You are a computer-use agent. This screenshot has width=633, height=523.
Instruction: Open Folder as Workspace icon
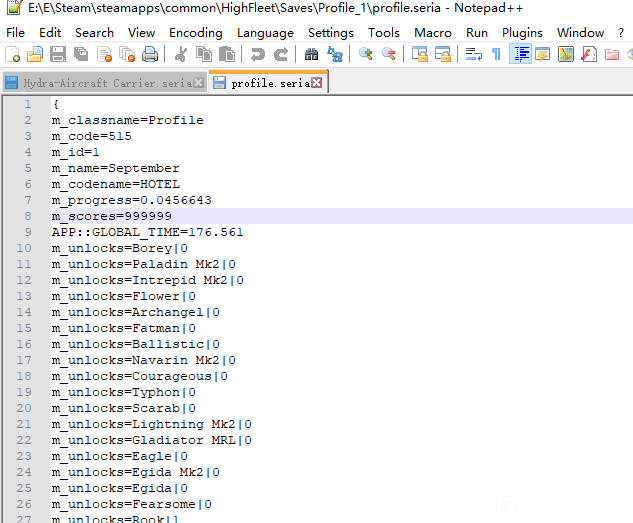pyautogui.click(x=612, y=54)
